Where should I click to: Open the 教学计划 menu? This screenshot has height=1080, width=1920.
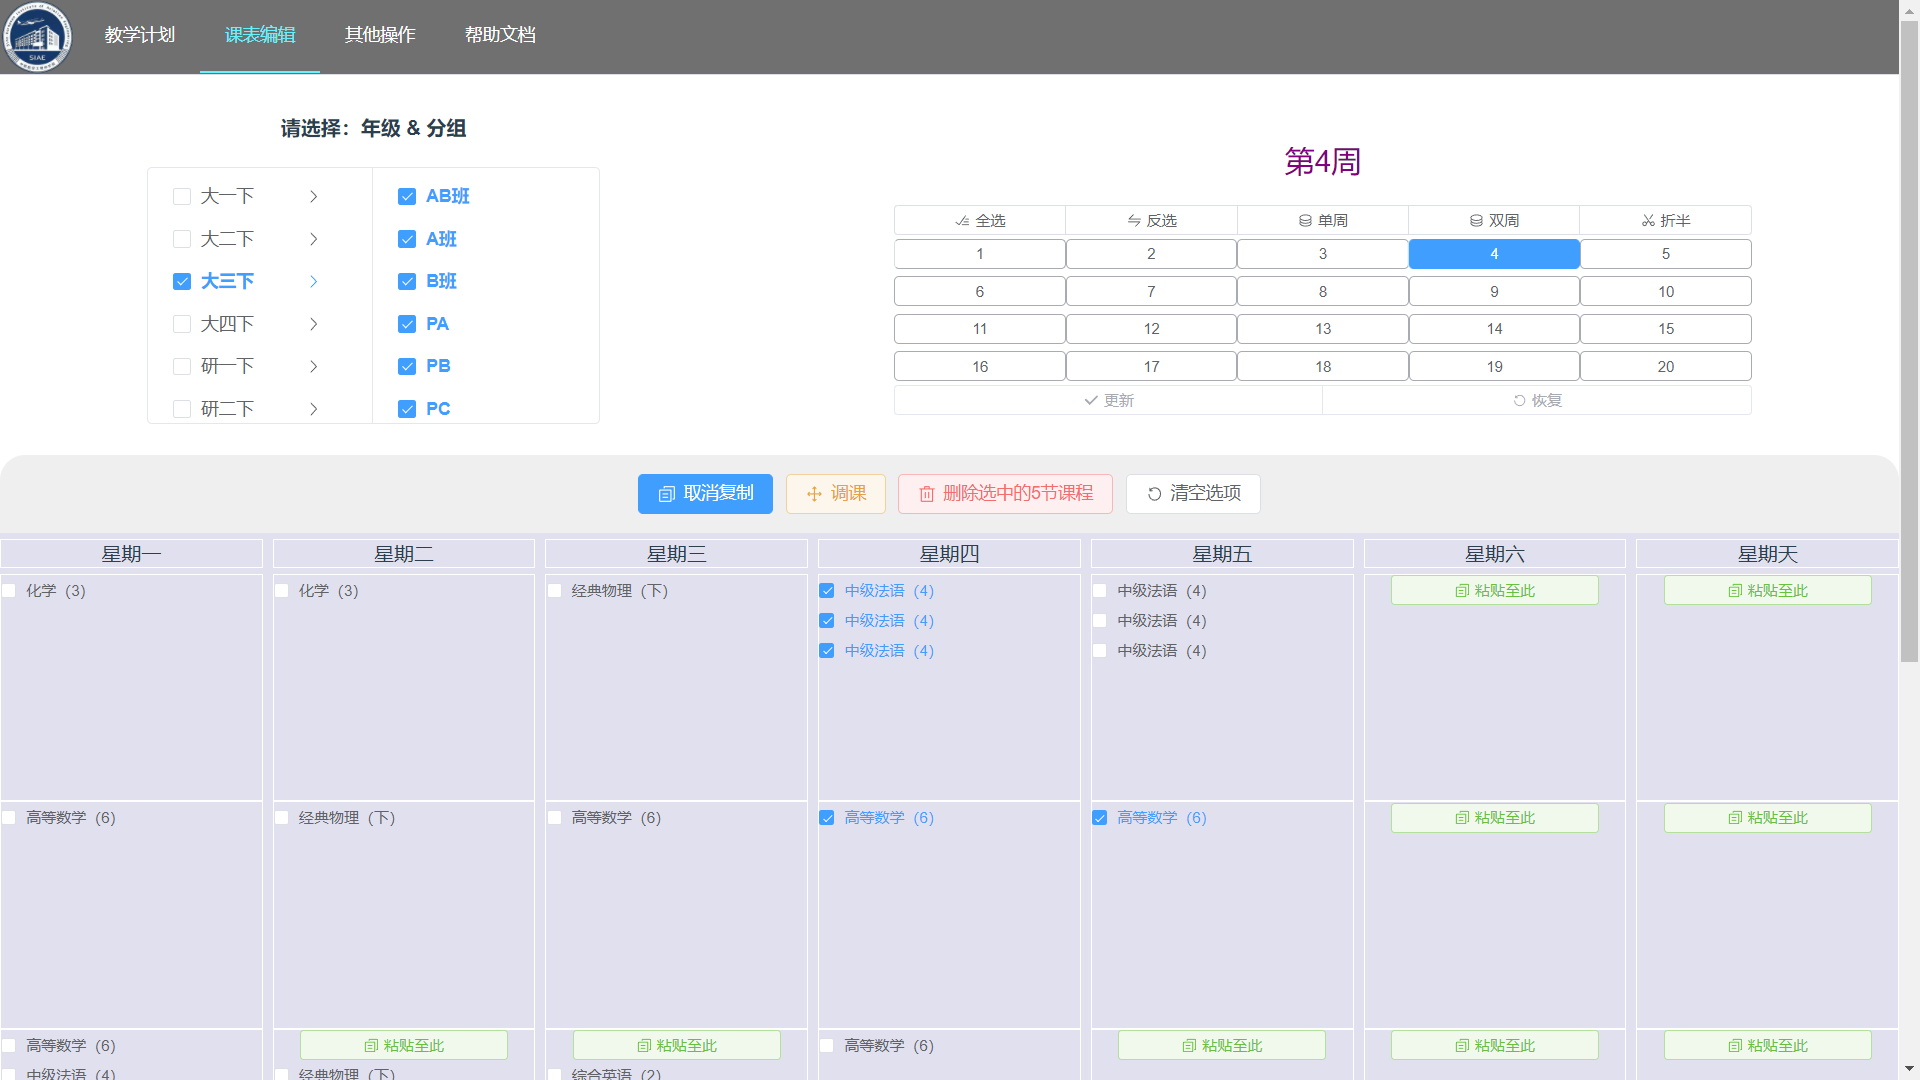140,35
